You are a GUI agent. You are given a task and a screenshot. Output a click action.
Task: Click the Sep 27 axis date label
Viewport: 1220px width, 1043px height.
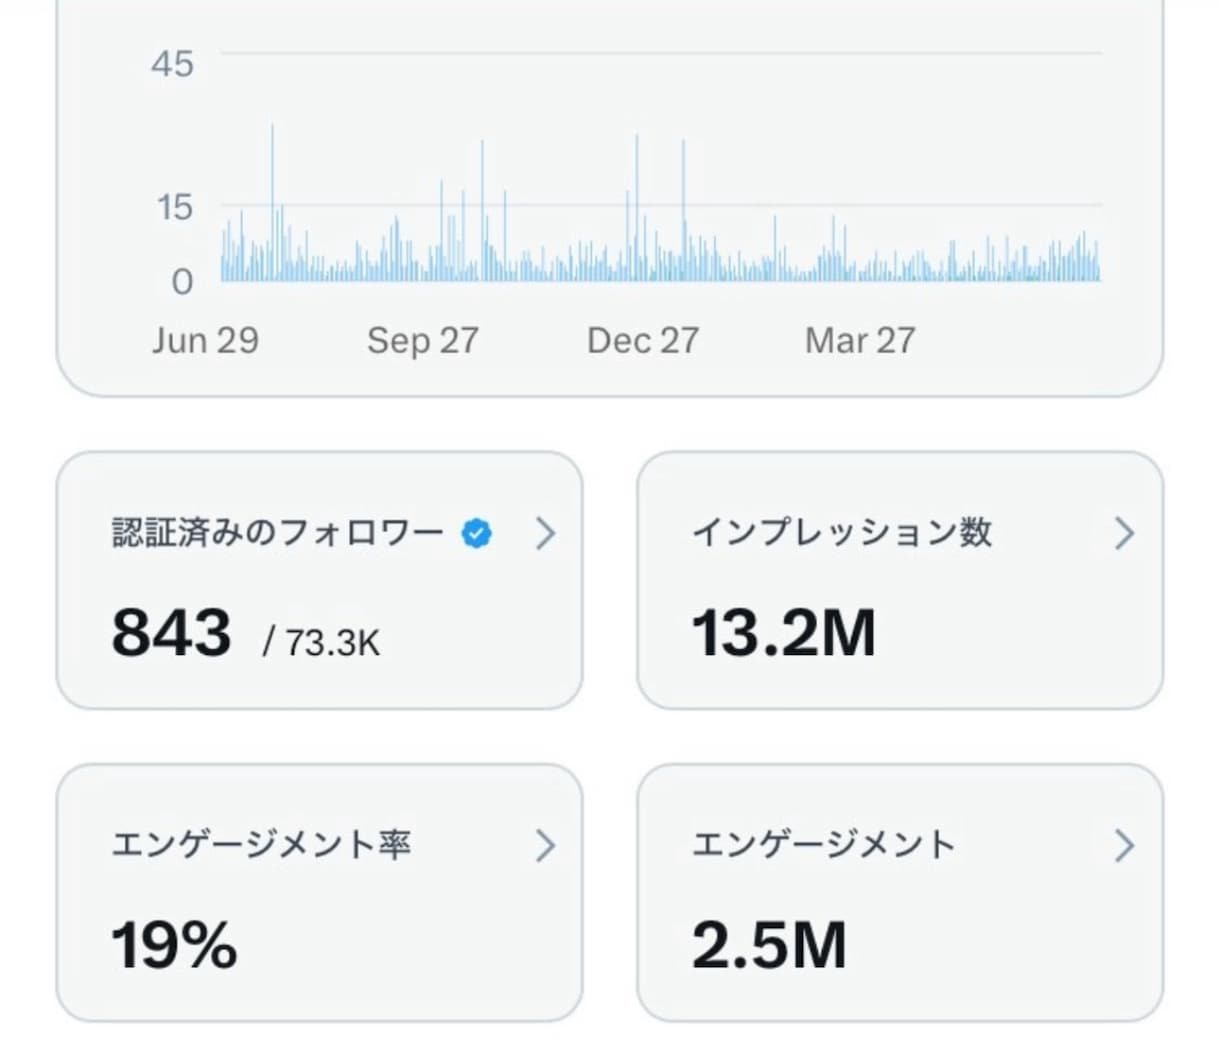pos(423,341)
